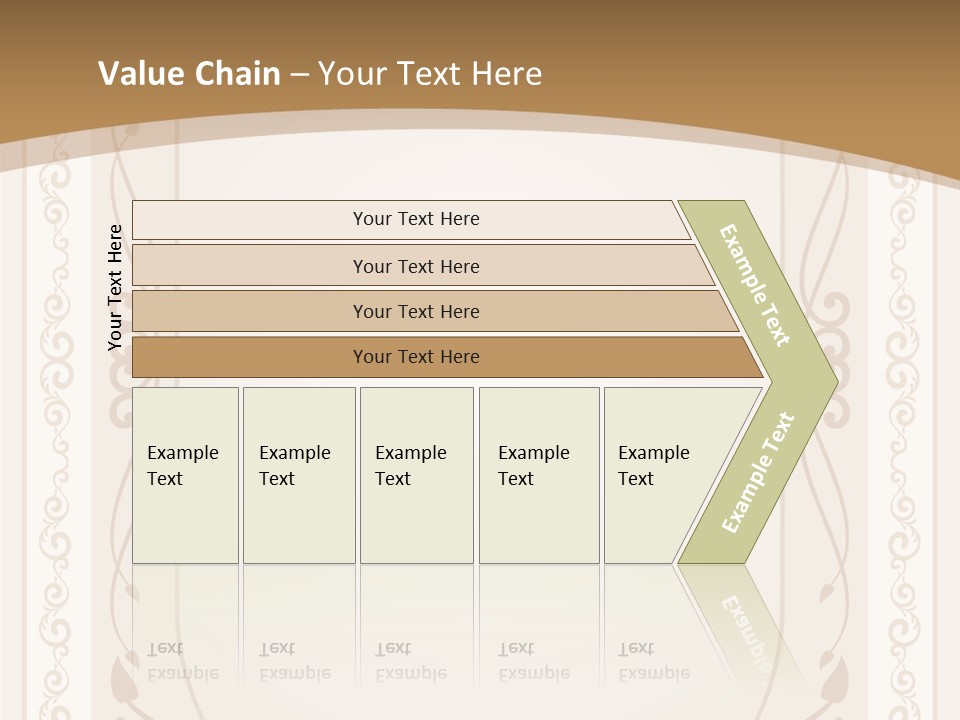Click the top, lightest "Your Text Here" bar

pos(415,219)
